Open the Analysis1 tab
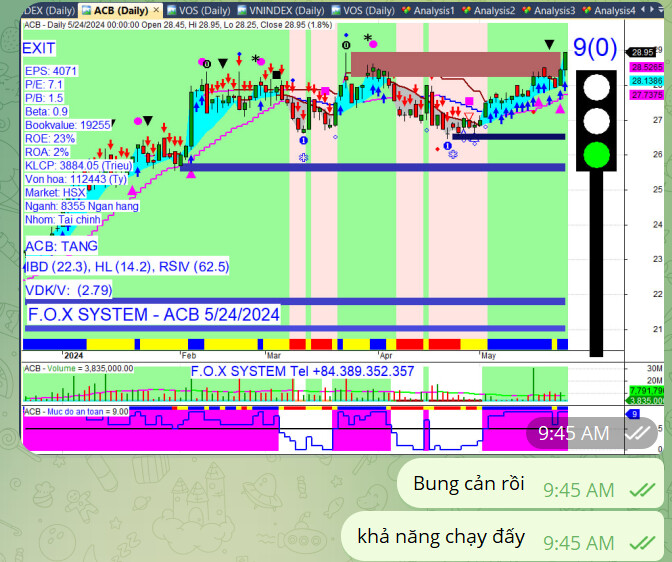Image resolution: width=672 pixels, height=562 pixels. click(428, 10)
